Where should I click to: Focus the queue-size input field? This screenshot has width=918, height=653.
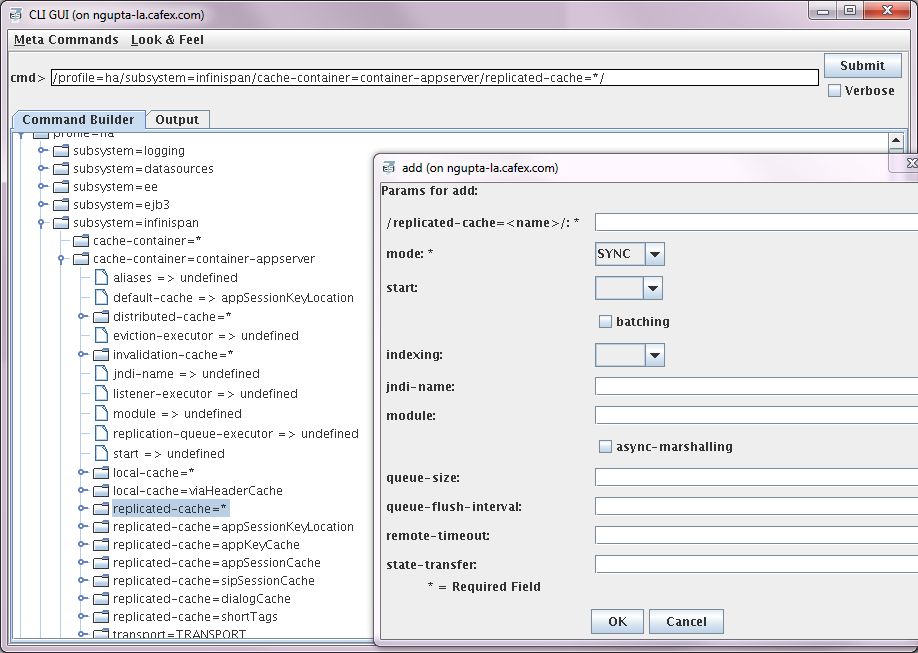(x=756, y=477)
